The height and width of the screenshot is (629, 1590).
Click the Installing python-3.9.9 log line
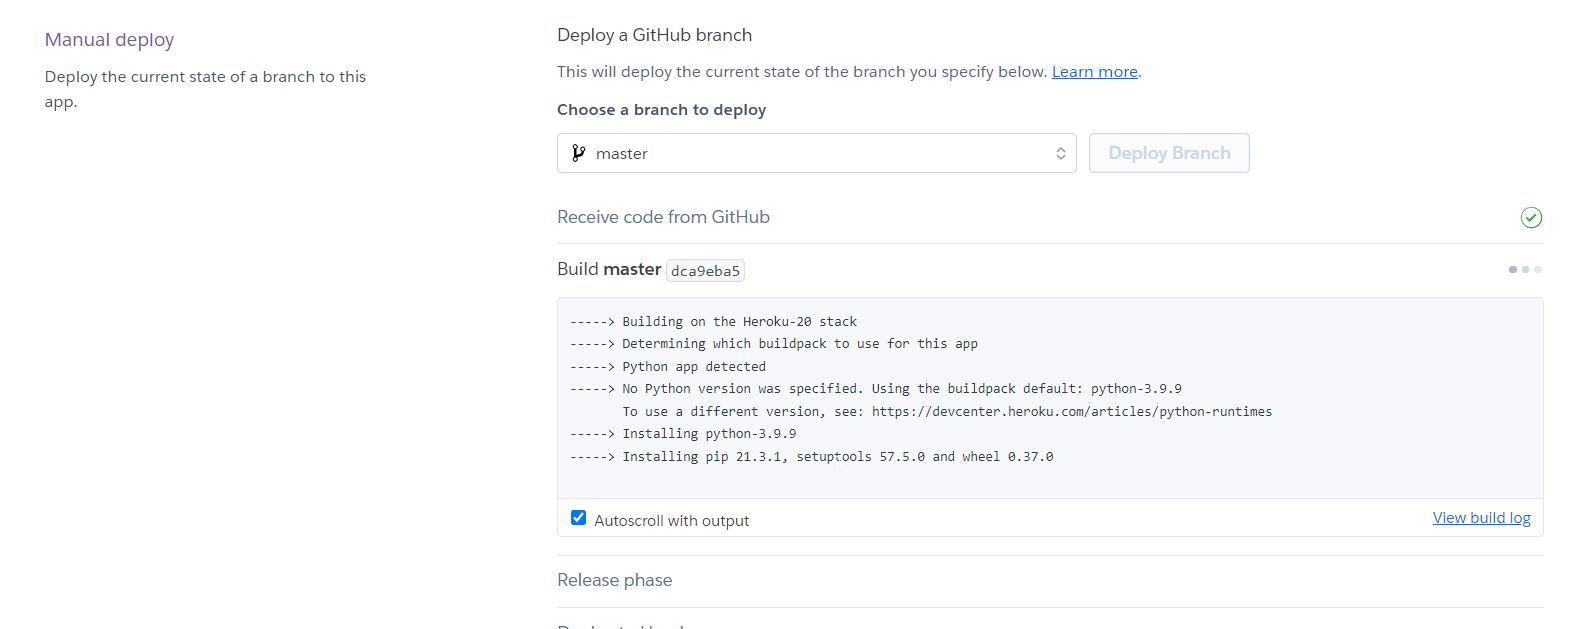683,433
